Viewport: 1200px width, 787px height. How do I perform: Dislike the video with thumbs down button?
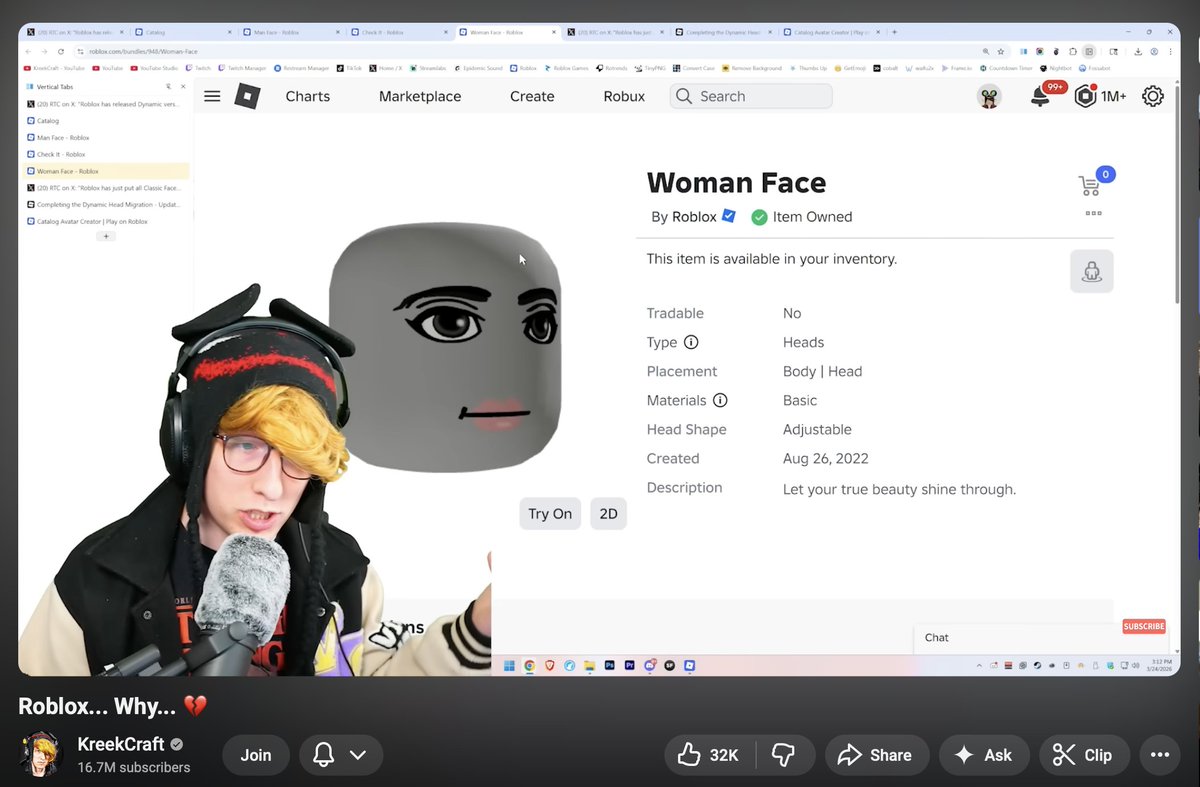click(784, 755)
